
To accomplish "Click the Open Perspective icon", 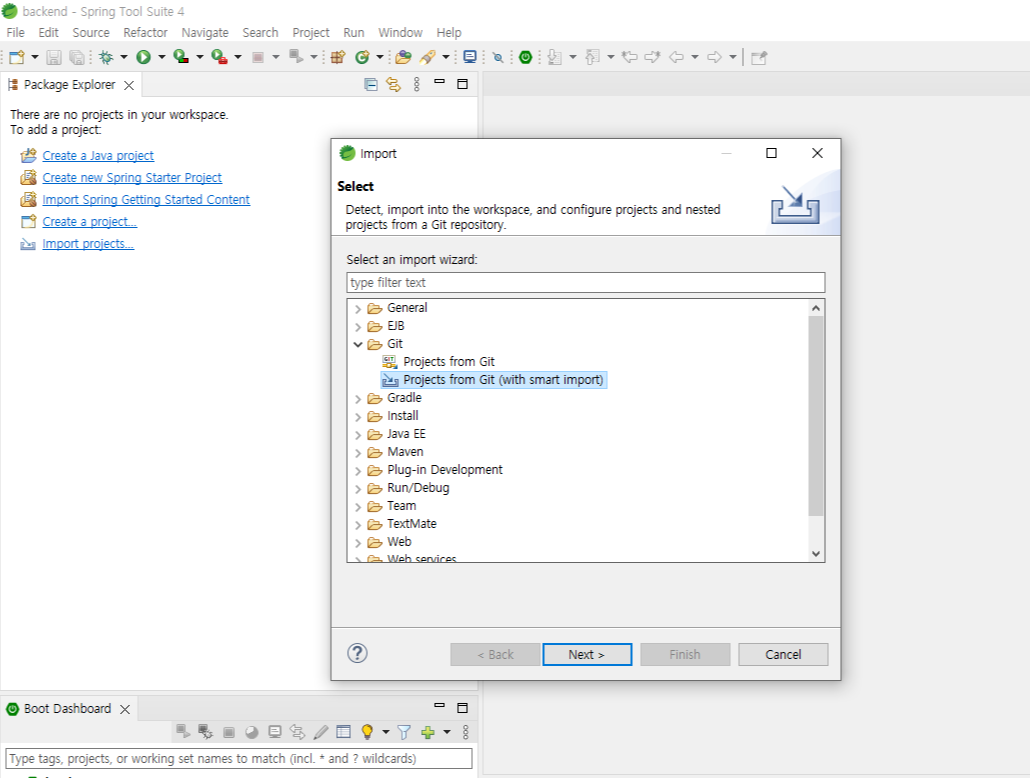I will click(x=759, y=58).
